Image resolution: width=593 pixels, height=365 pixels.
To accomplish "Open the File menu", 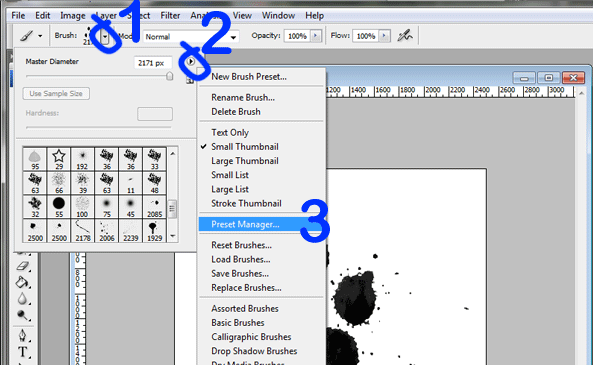I will click(x=18, y=16).
